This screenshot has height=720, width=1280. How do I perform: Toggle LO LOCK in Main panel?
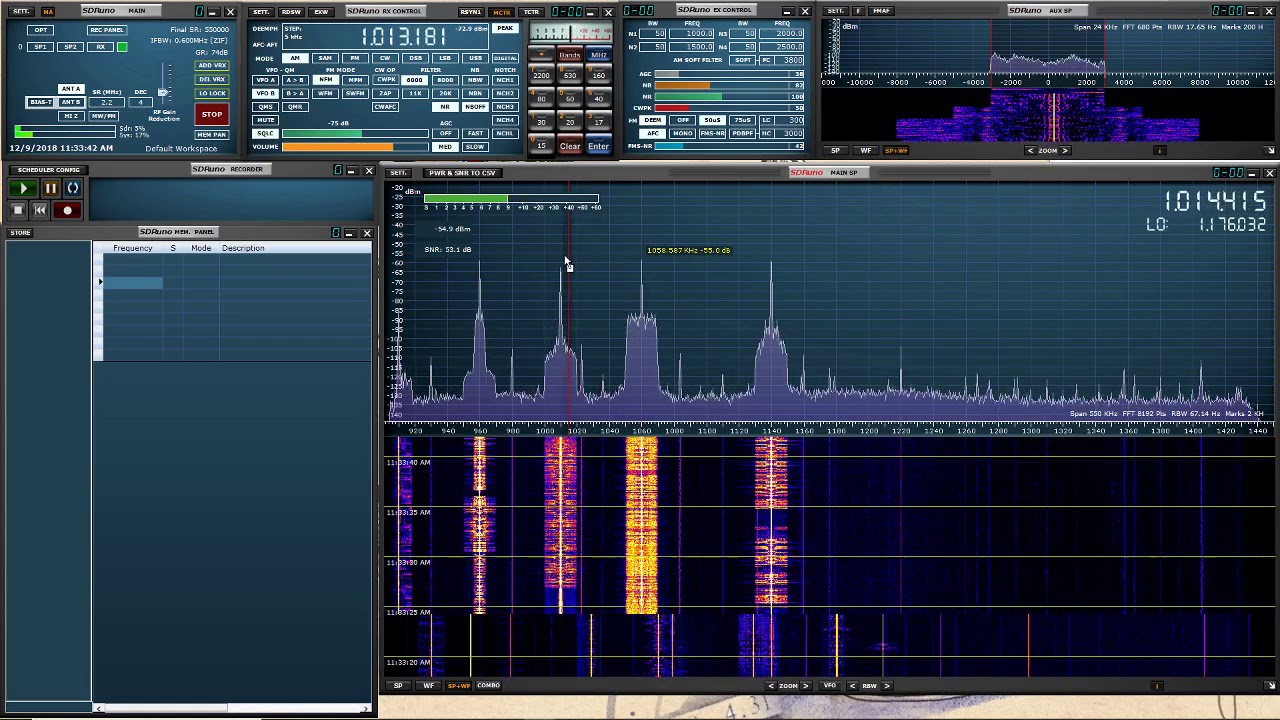point(212,93)
